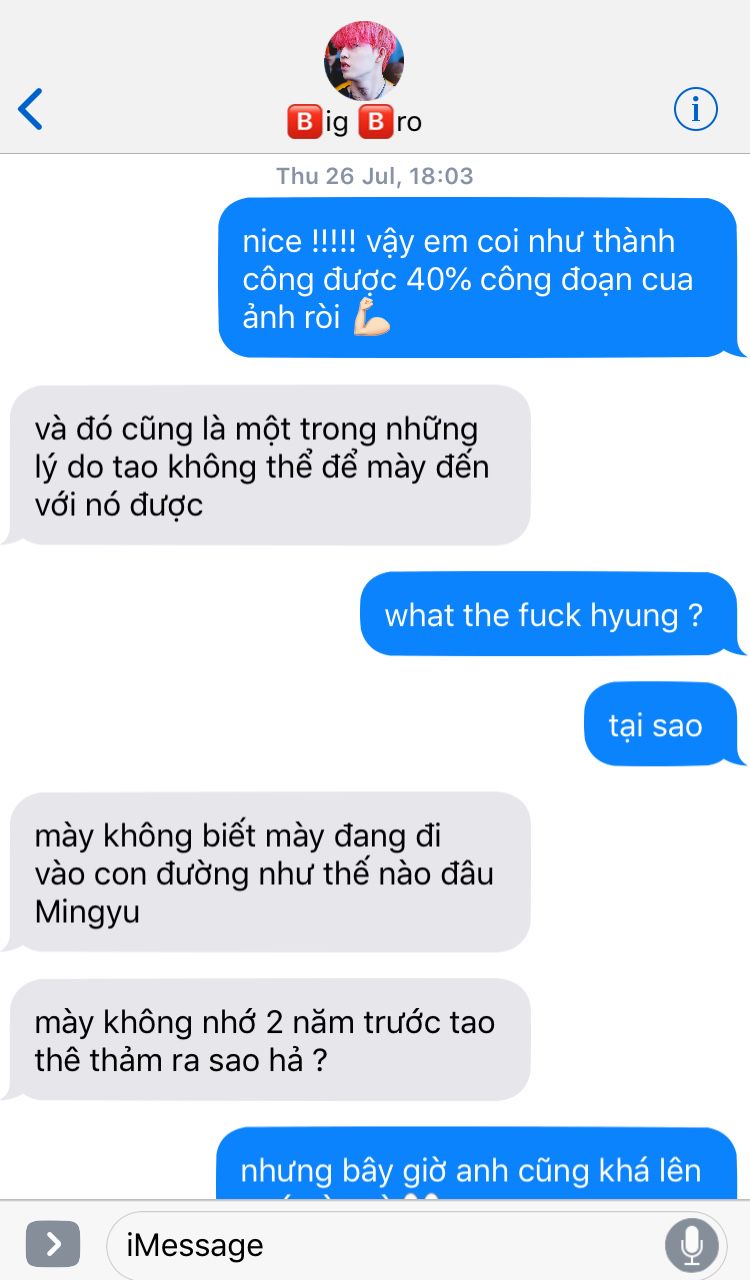Select the message mentioning Mingyu
750x1280 pixels.
(x=270, y=872)
